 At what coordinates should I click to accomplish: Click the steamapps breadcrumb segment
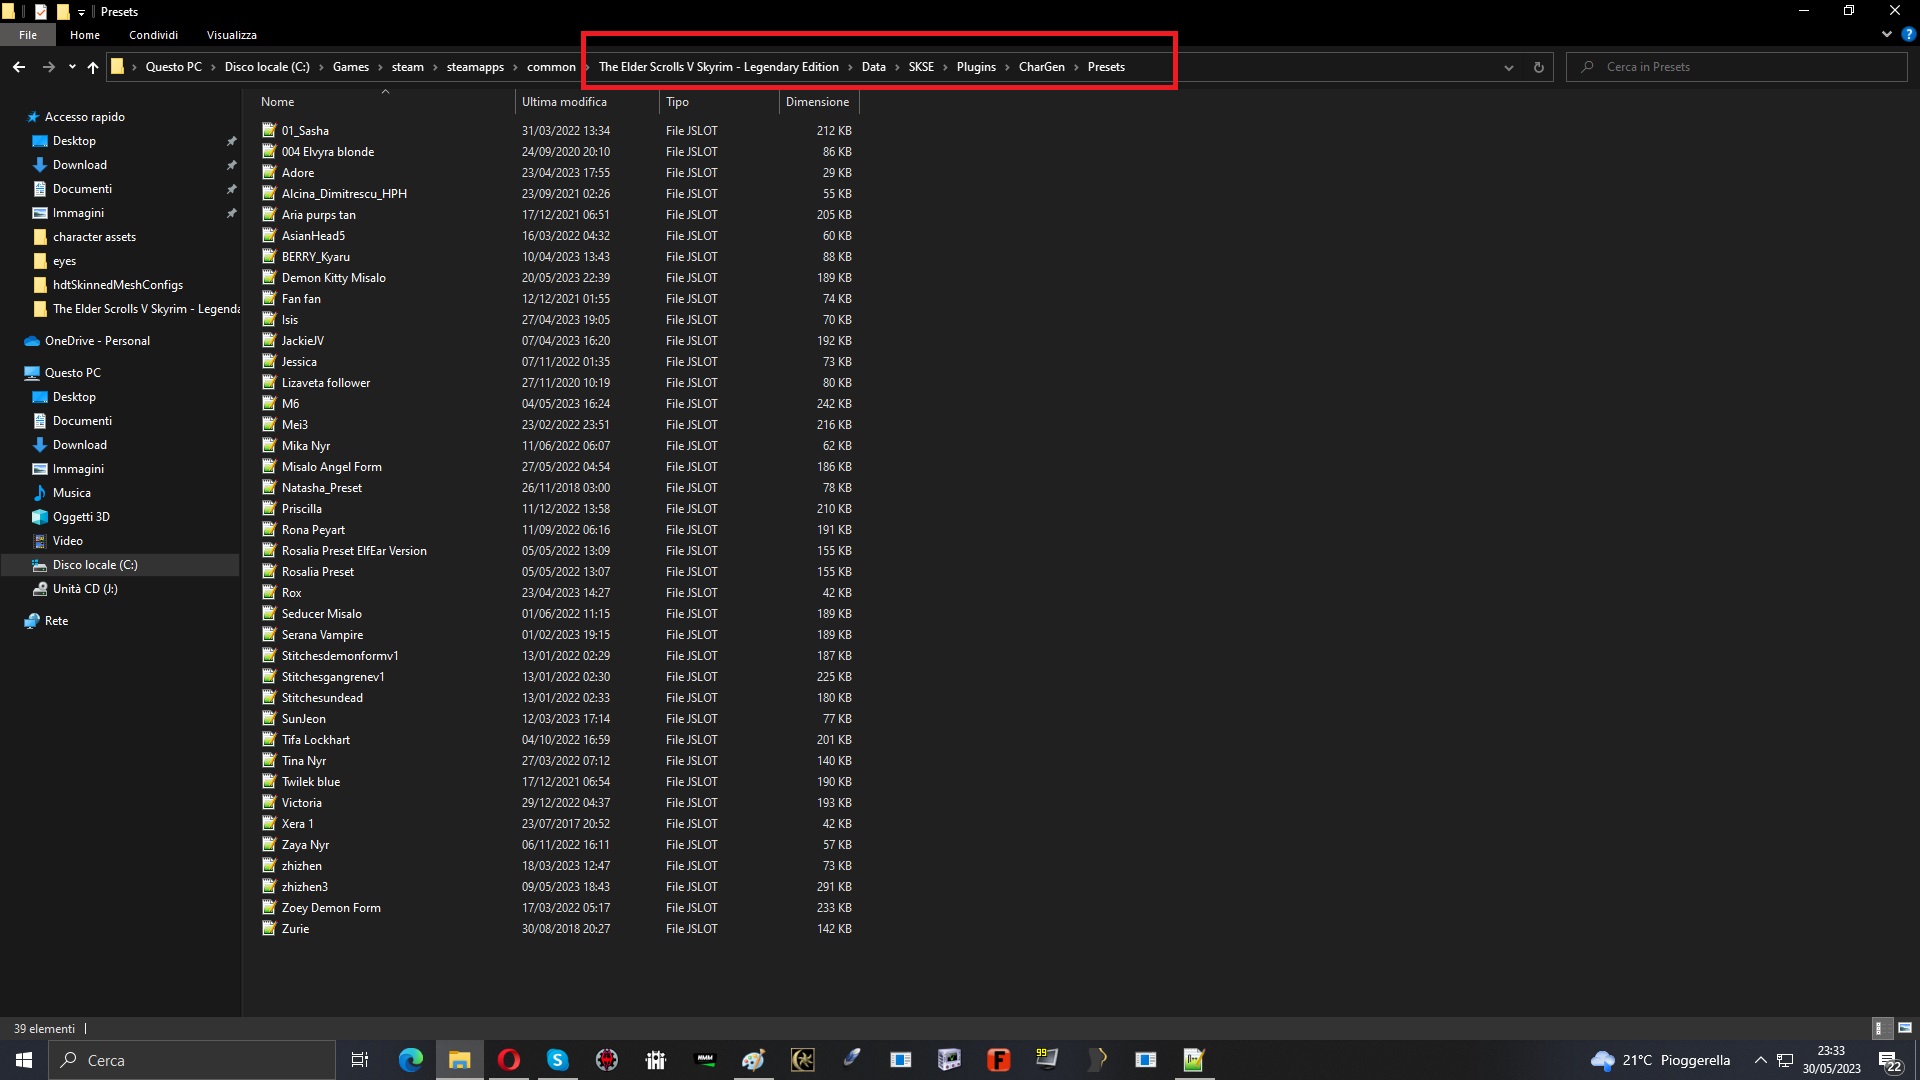(475, 67)
